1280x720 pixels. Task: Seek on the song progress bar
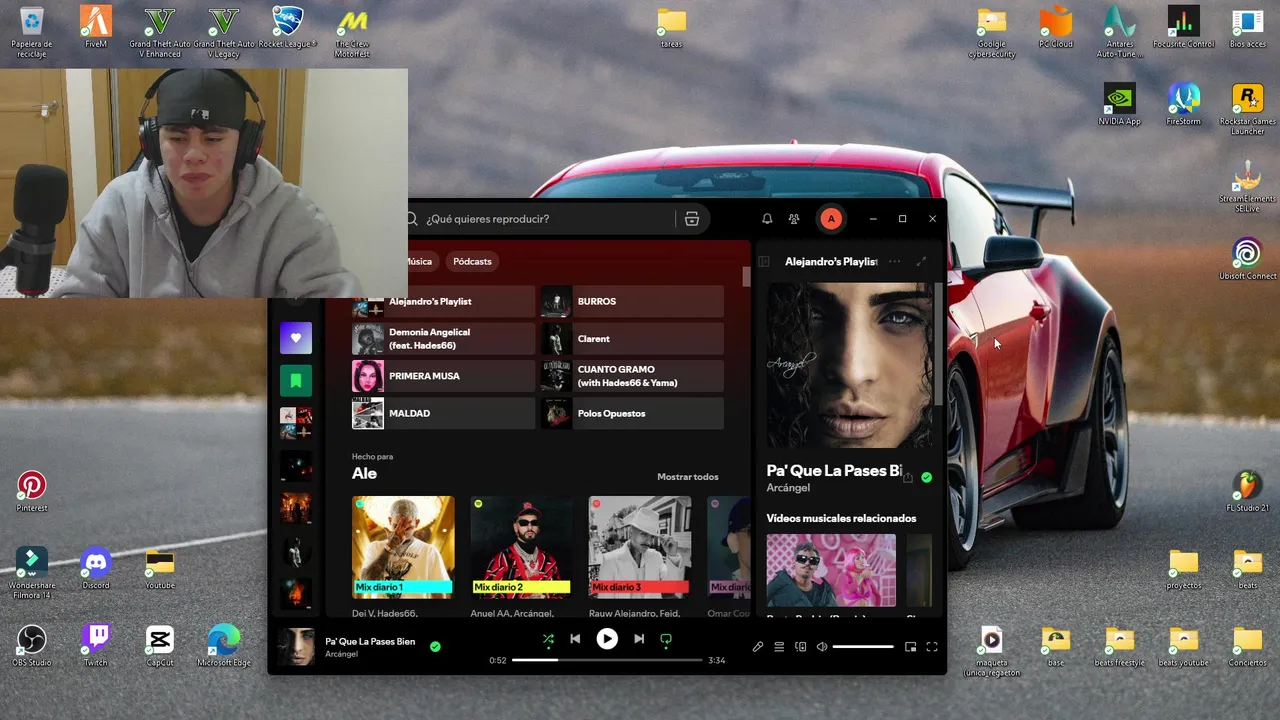pyautogui.click(x=607, y=660)
